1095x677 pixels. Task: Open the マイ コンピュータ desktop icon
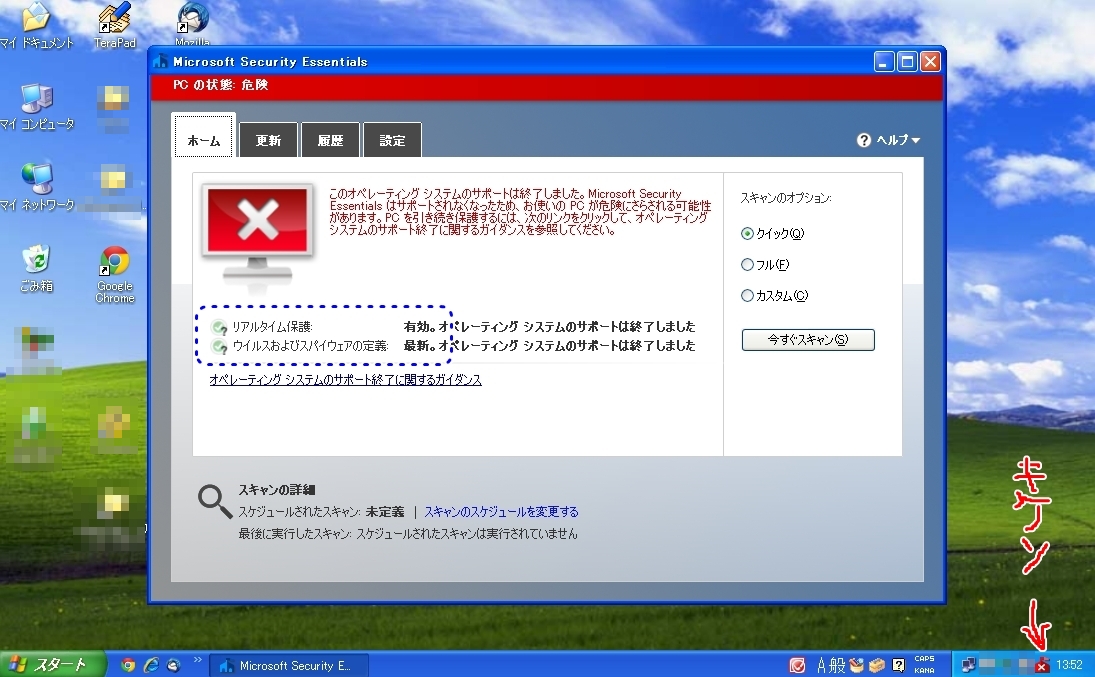(x=36, y=107)
